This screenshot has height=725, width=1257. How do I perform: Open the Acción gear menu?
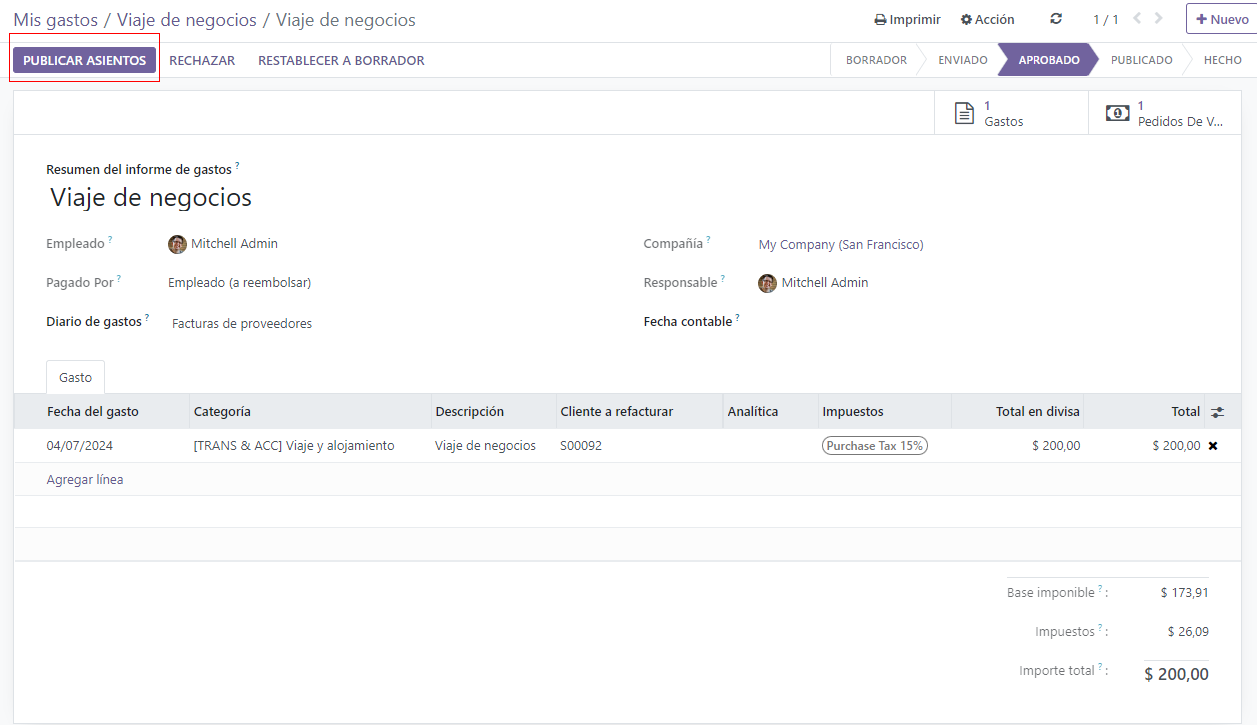[987, 19]
